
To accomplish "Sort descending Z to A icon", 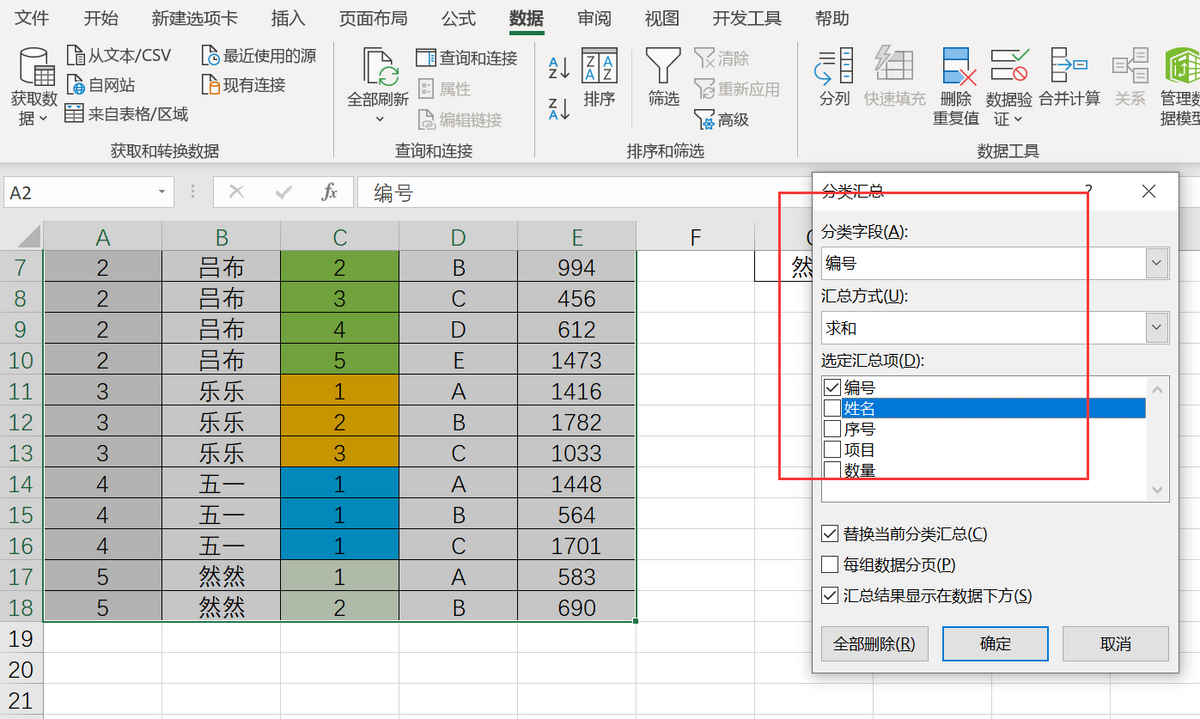I will [559, 108].
